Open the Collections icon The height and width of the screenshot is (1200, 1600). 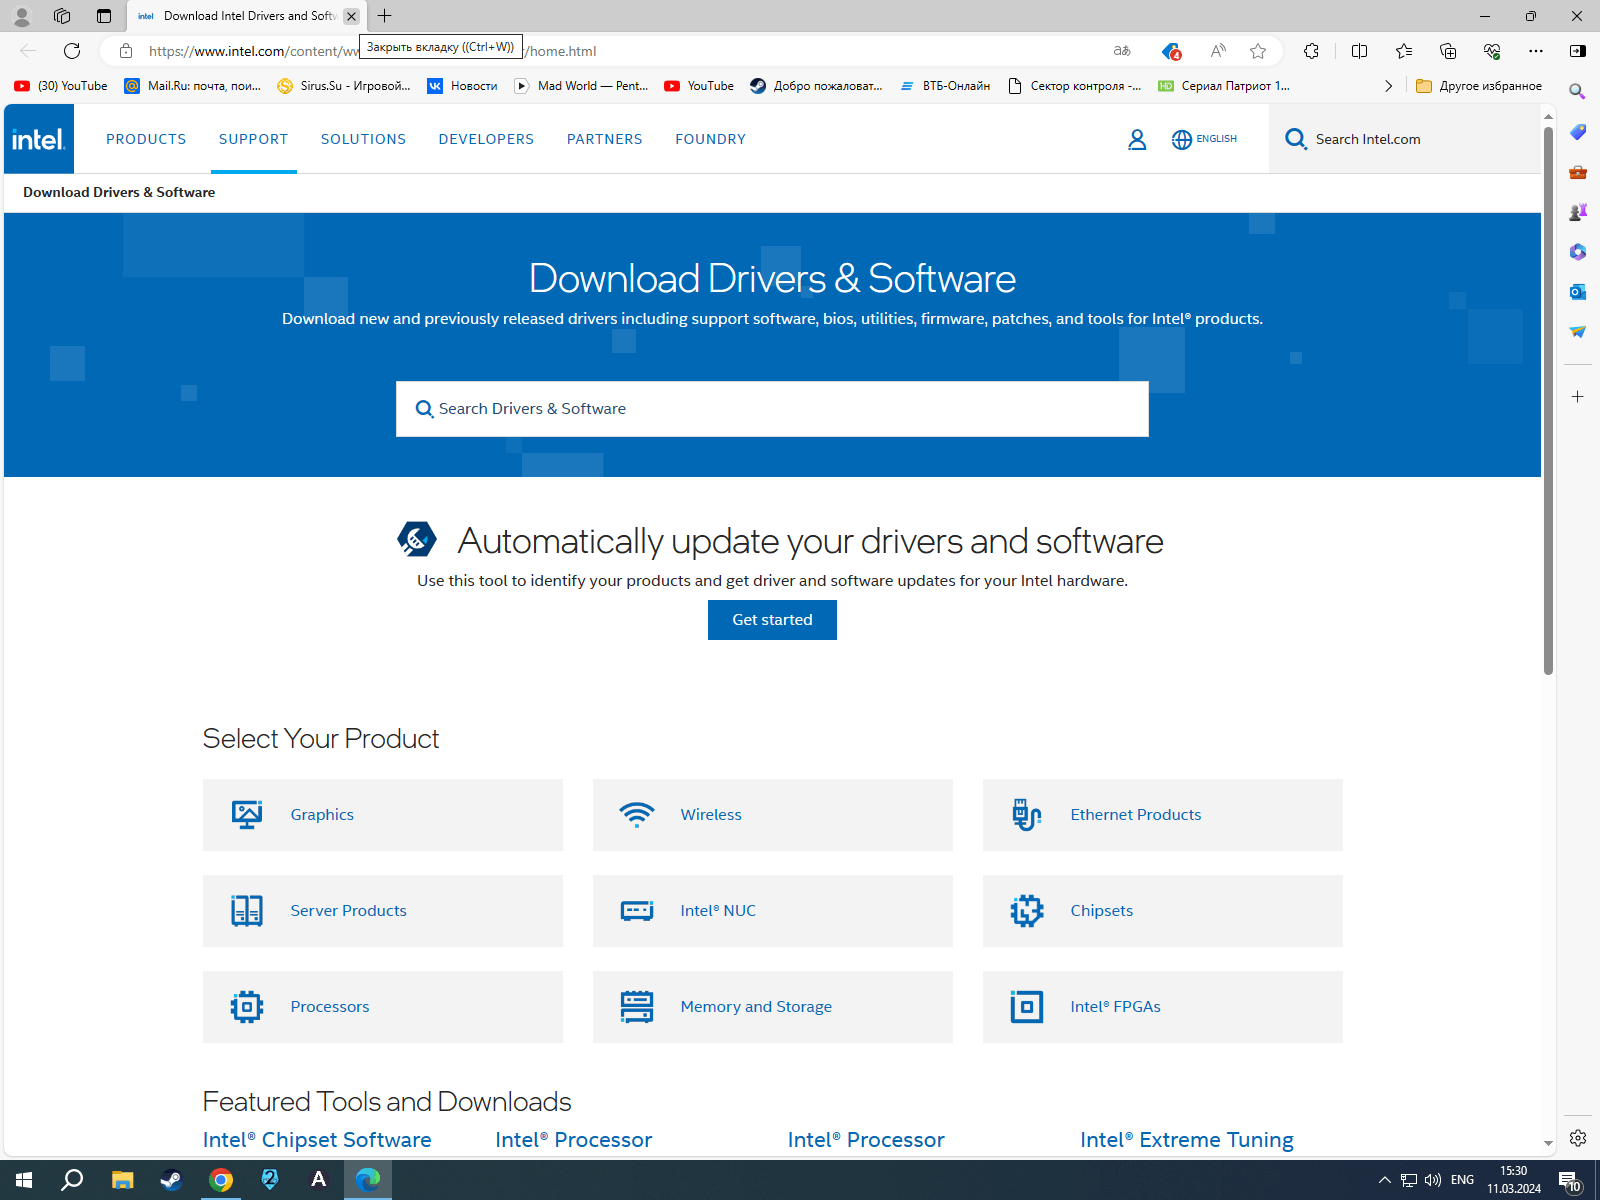point(1448,51)
